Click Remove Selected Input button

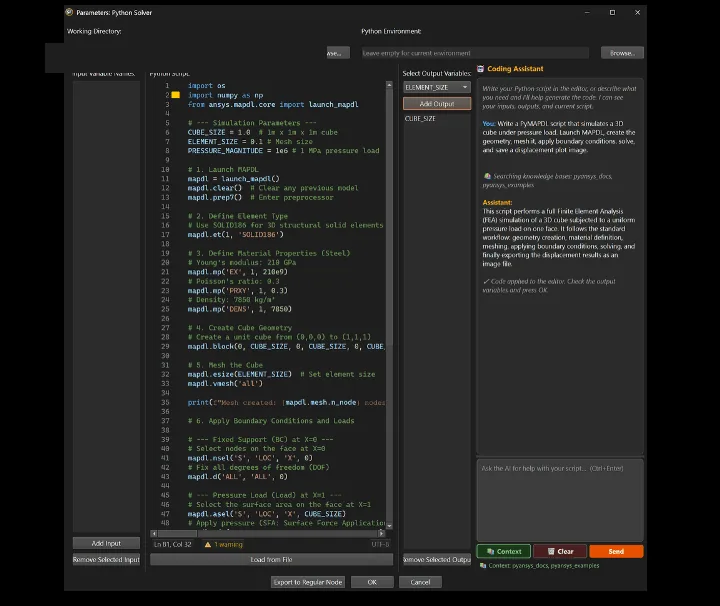106,560
